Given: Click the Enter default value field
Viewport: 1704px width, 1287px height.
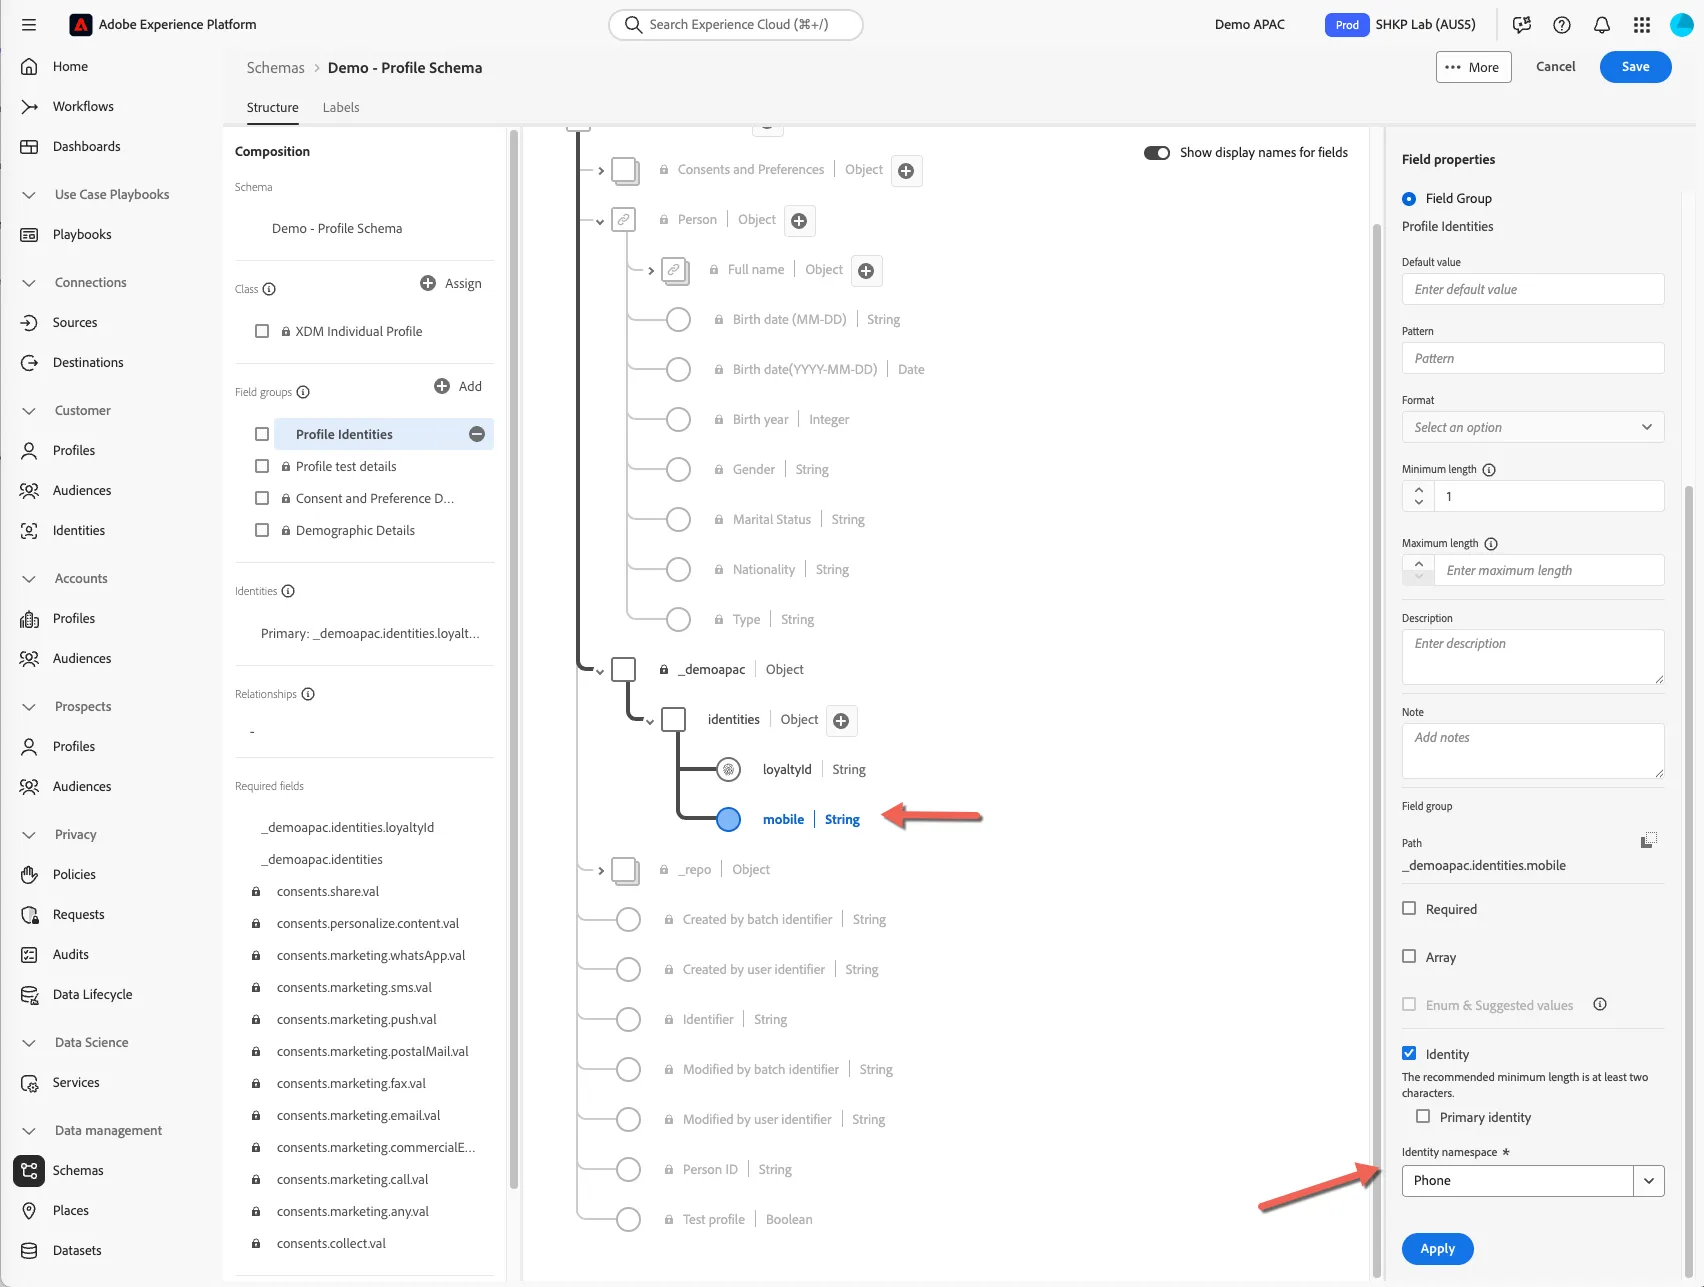Looking at the screenshot, I should (x=1533, y=289).
